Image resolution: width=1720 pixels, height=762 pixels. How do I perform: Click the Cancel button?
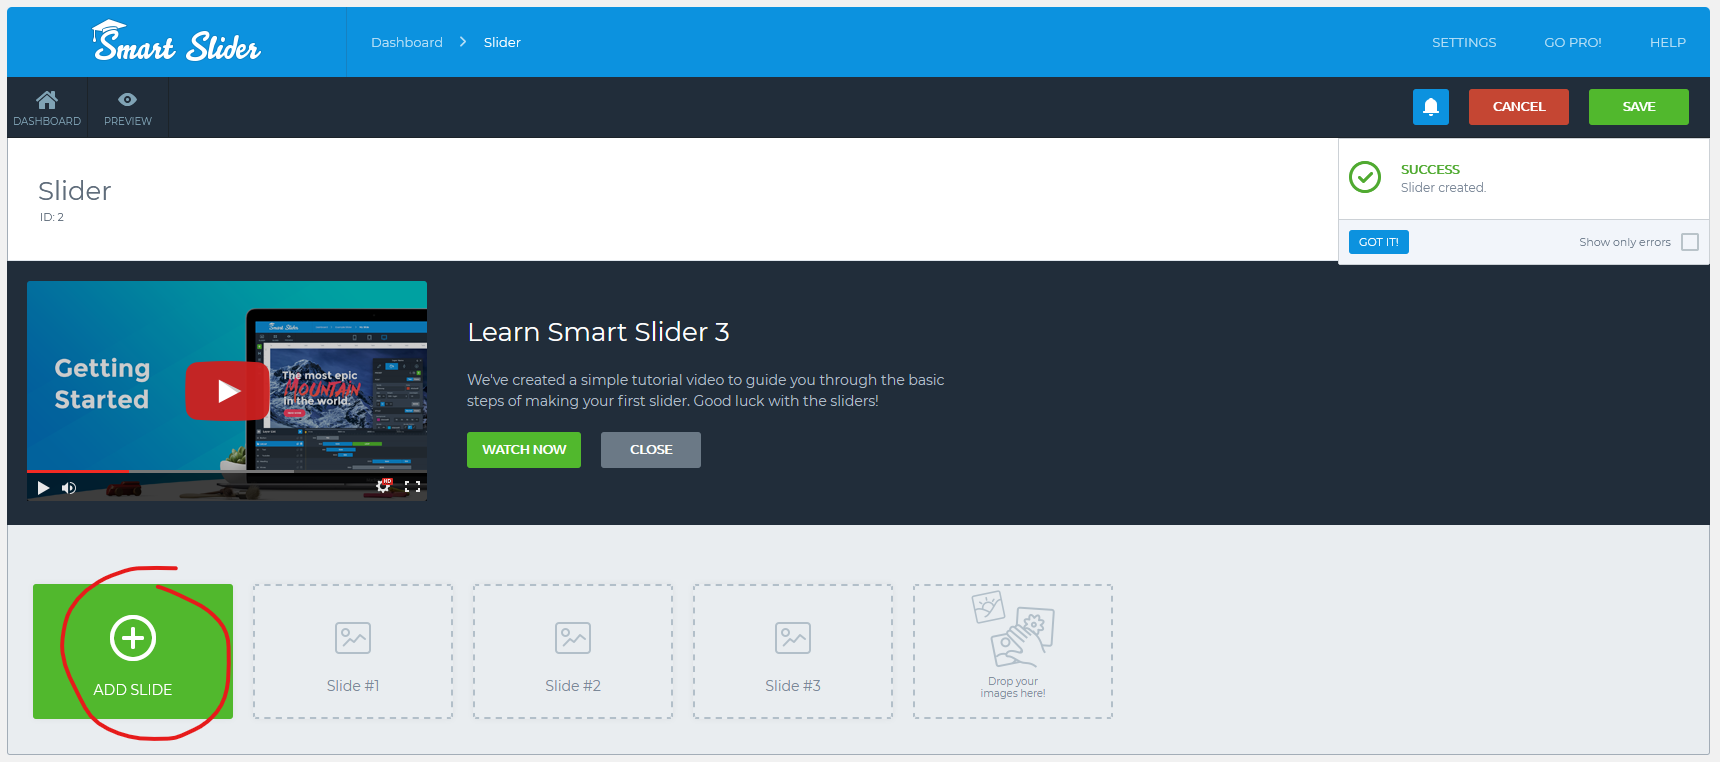pyautogui.click(x=1519, y=107)
